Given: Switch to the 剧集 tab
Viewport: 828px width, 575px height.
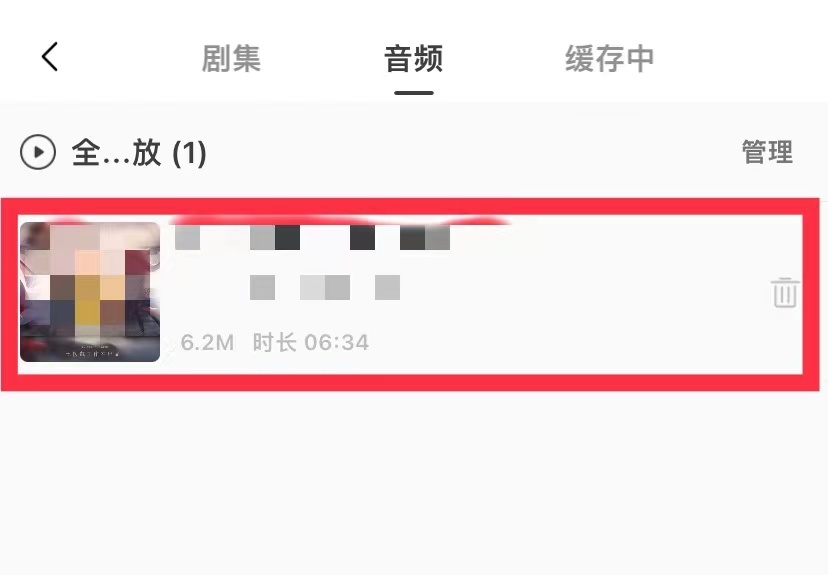Looking at the screenshot, I should 231,58.
